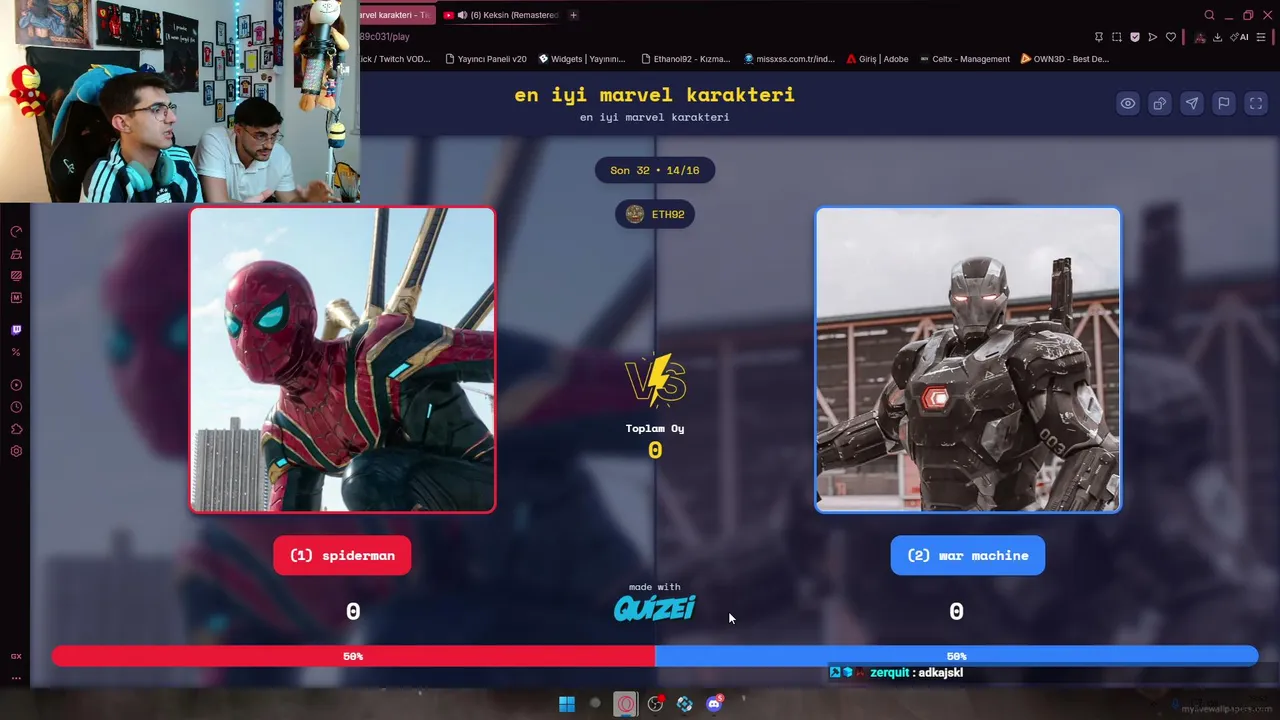Open the 'Giriş | Adobe' bookmark
The width and height of the screenshot is (1280, 720).
[877, 59]
